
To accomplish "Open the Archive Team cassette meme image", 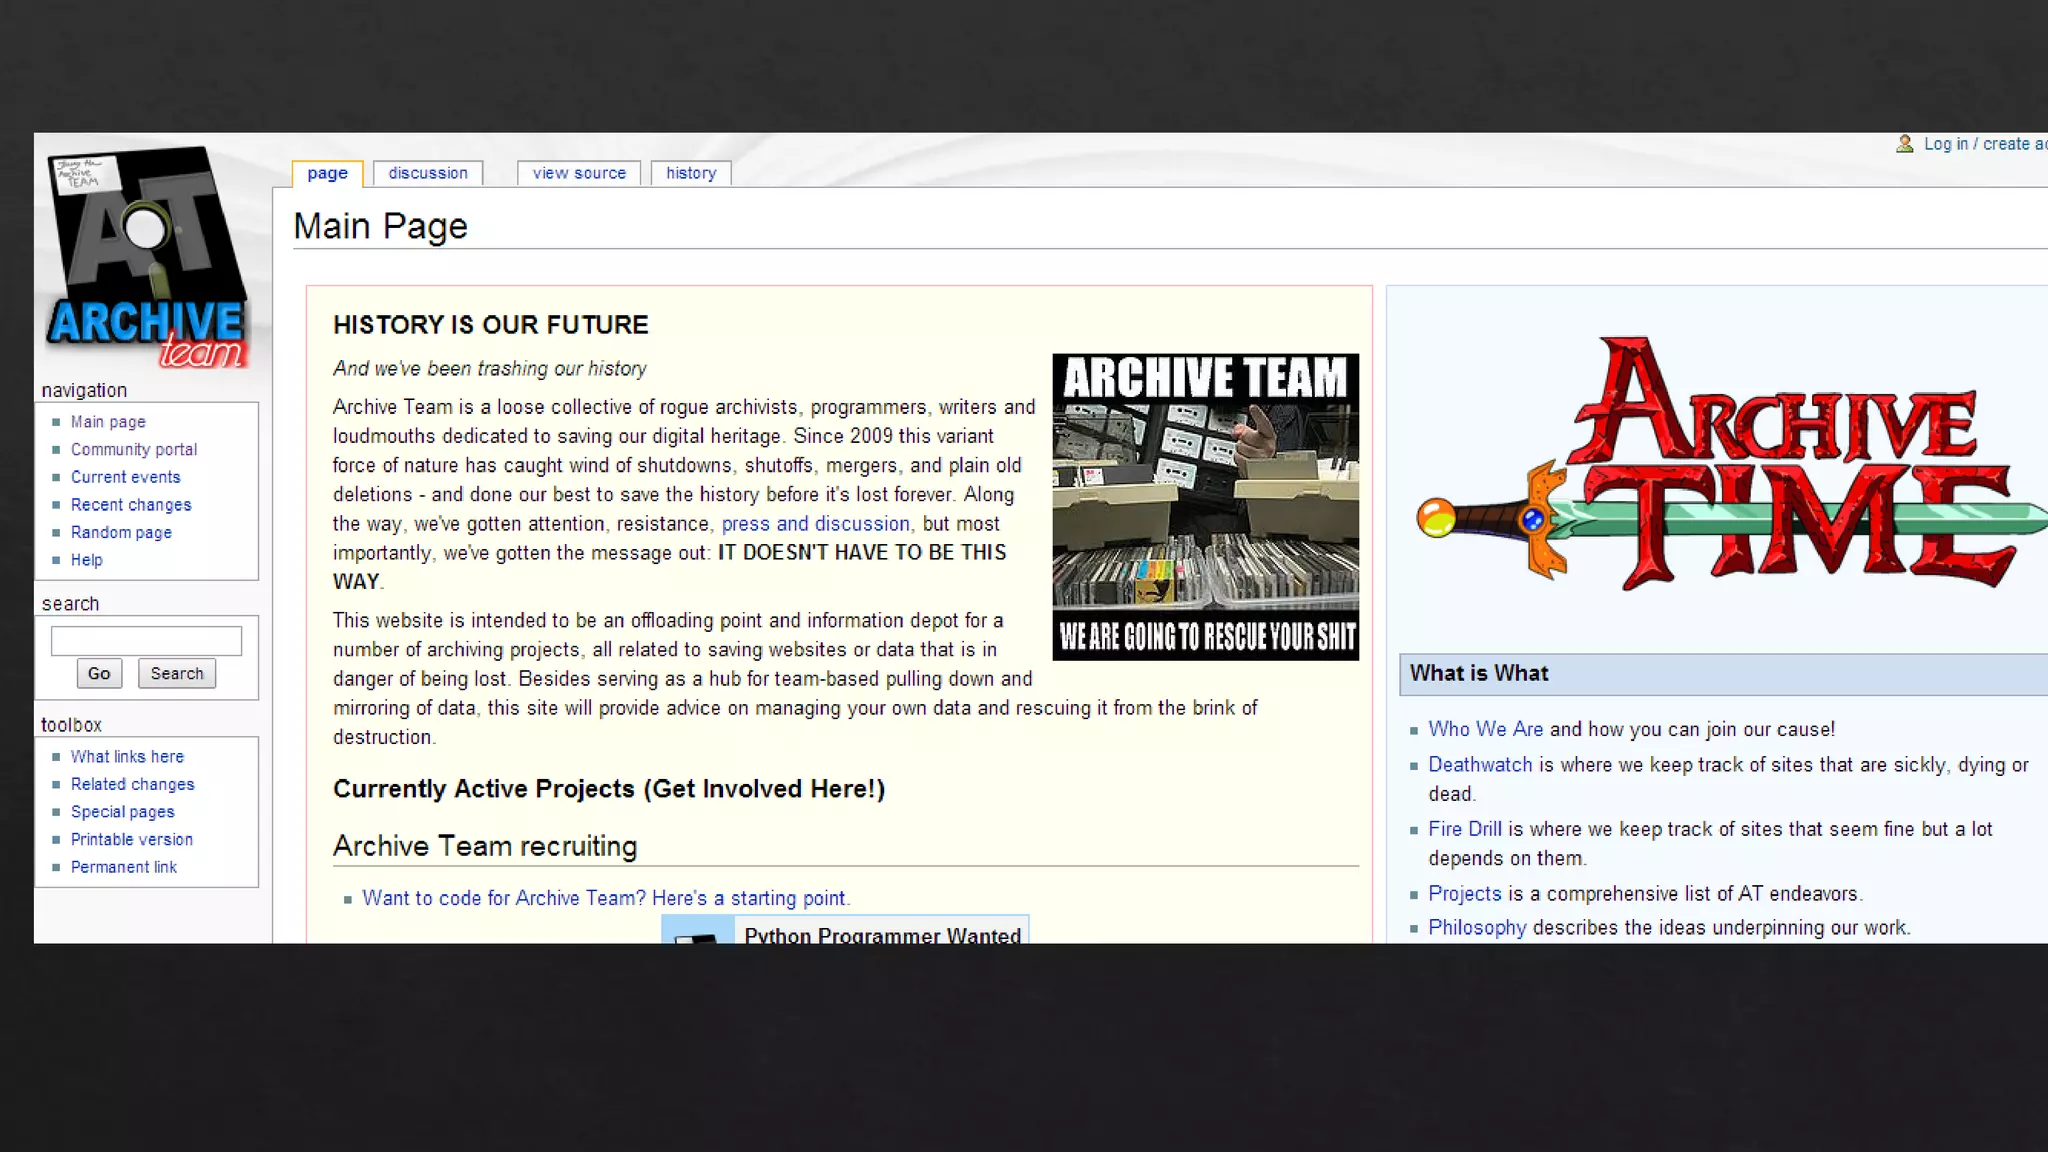I will click(1205, 506).
